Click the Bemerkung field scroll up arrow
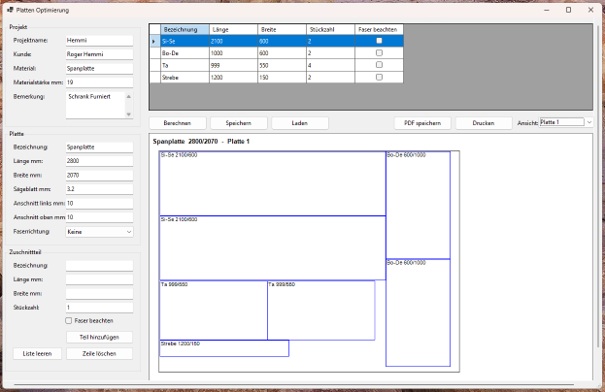 128,96
